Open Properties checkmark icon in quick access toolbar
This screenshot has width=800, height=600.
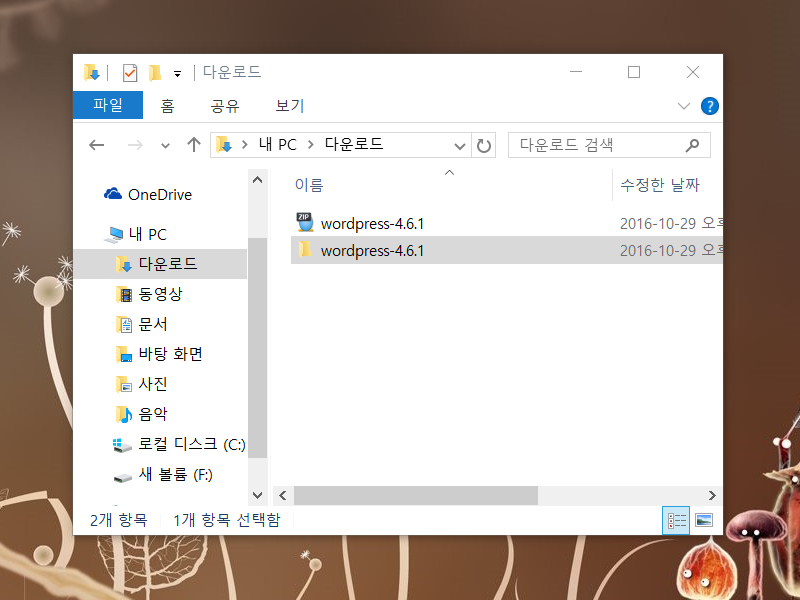[130, 73]
